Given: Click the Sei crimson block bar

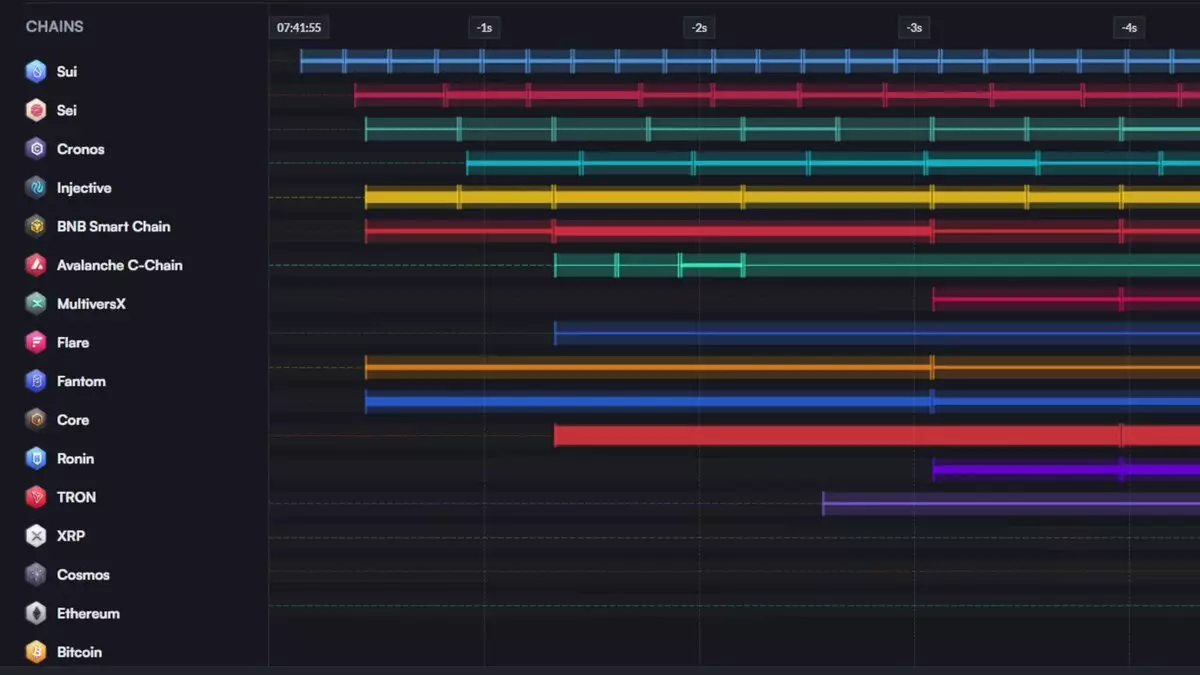Looking at the screenshot, I should [x=777, y=96].
